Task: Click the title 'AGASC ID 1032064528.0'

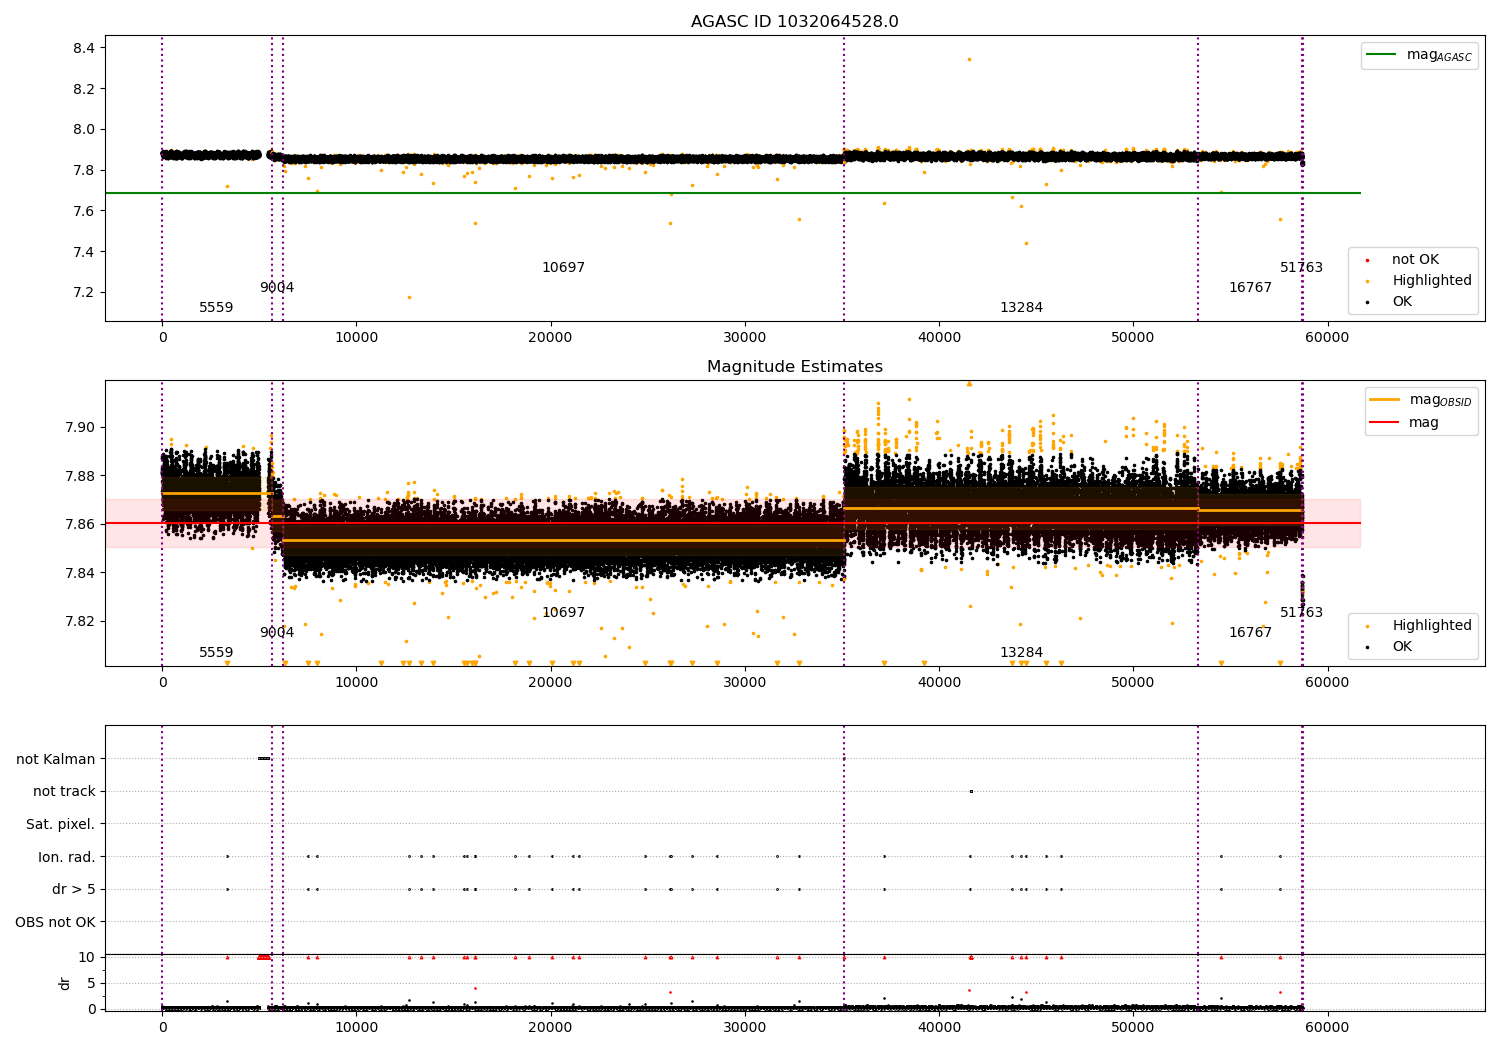Action: (x=794, y=22)
